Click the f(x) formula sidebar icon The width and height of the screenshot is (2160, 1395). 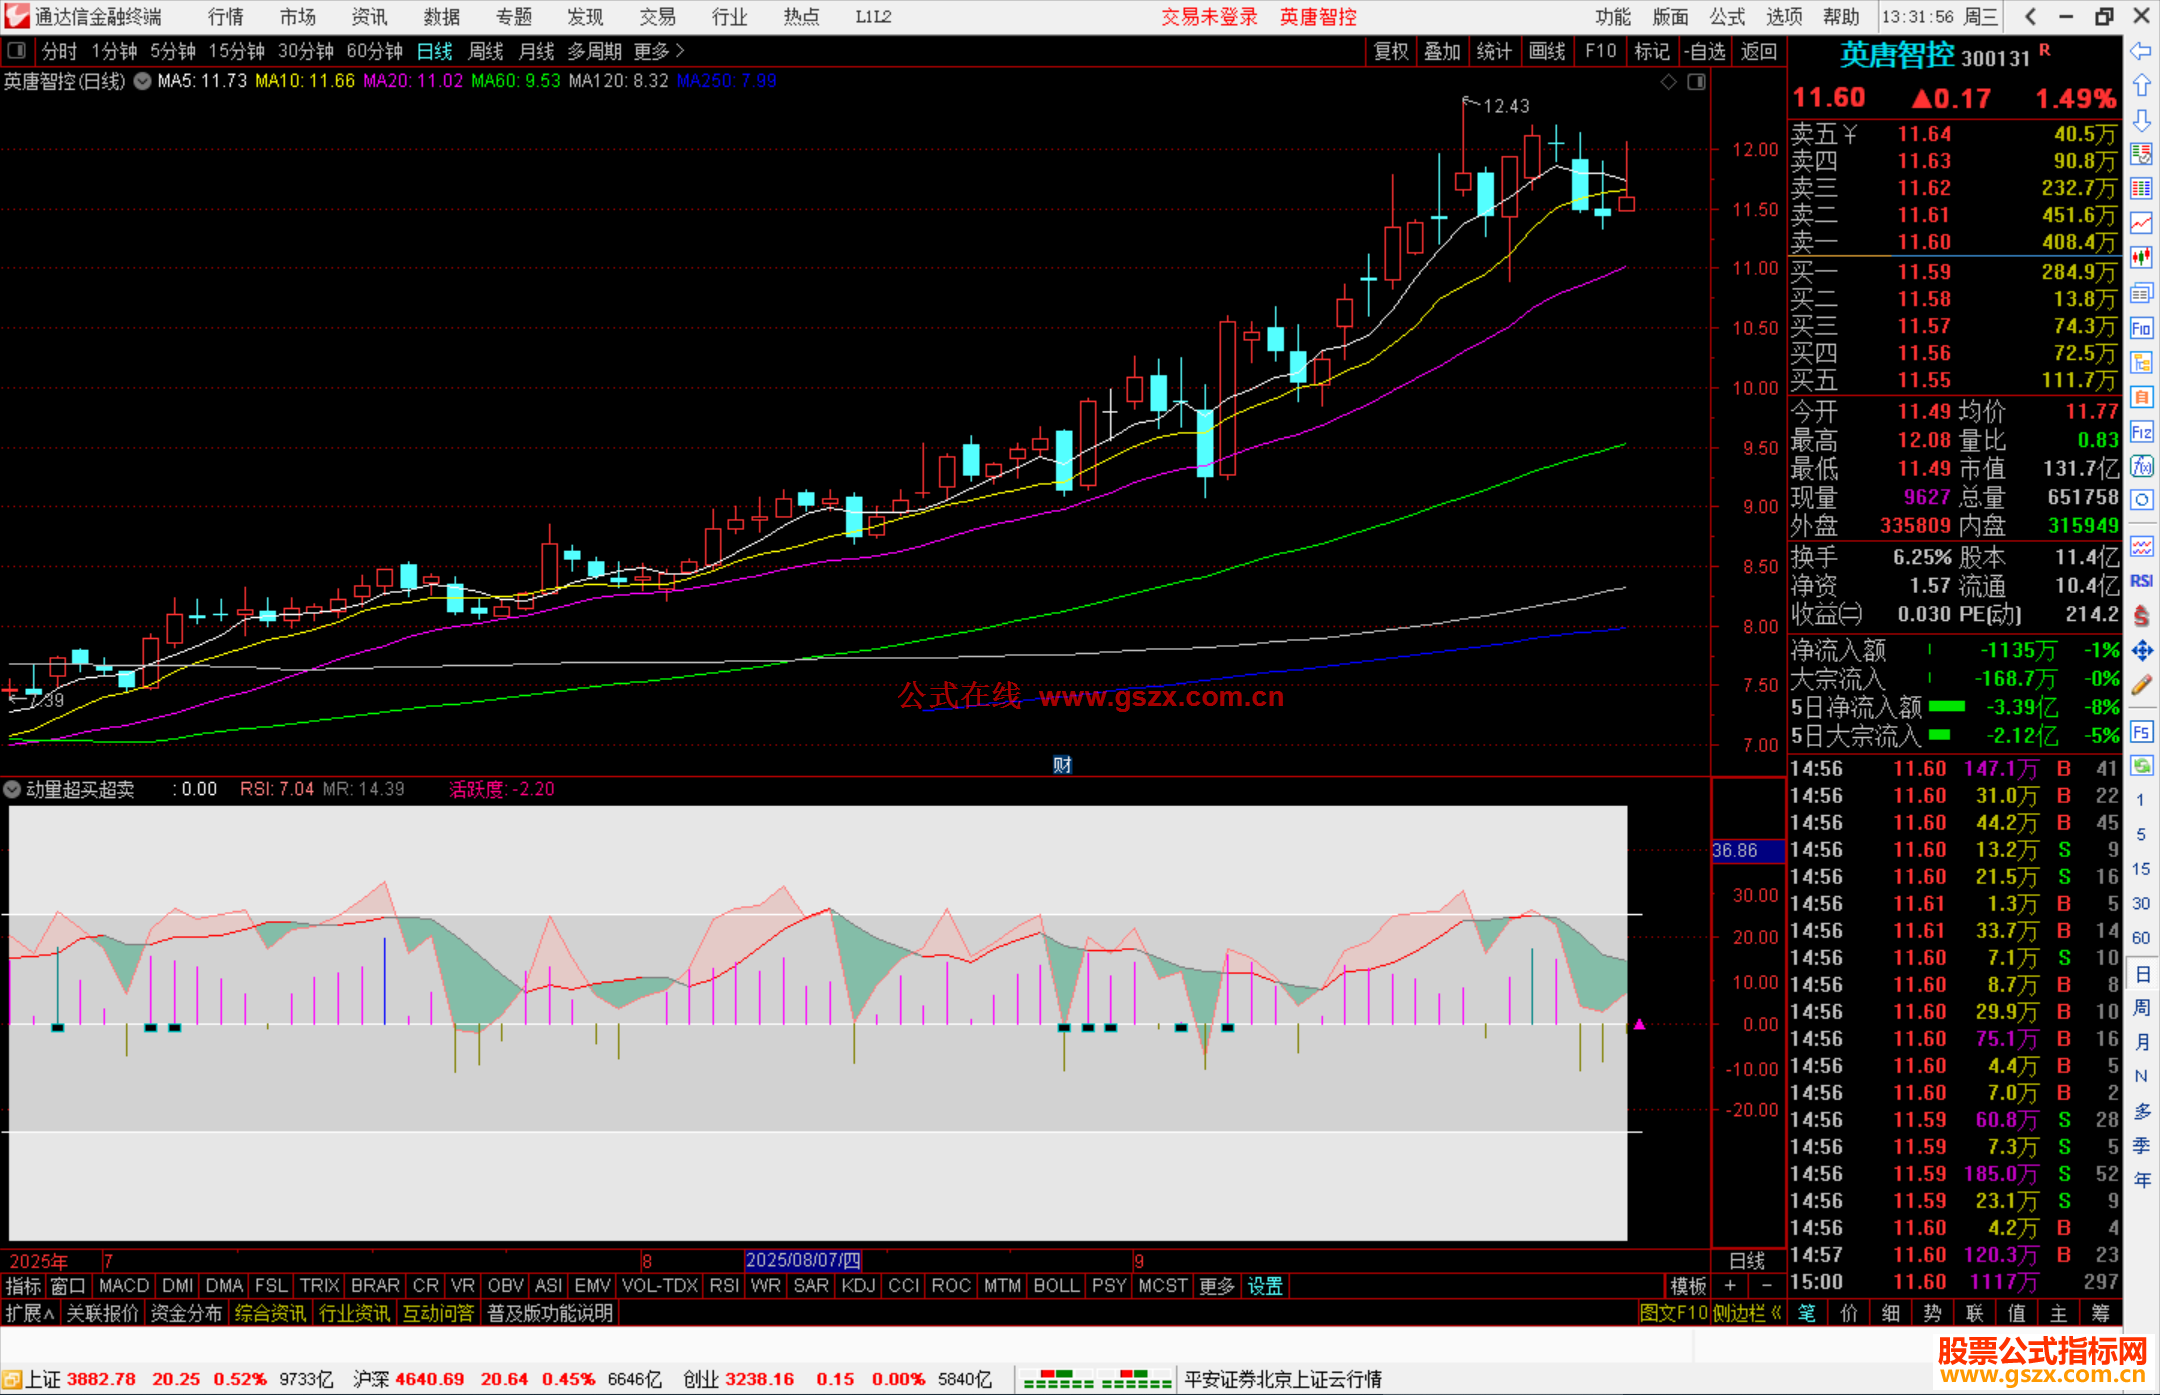tap(2141, 466)
